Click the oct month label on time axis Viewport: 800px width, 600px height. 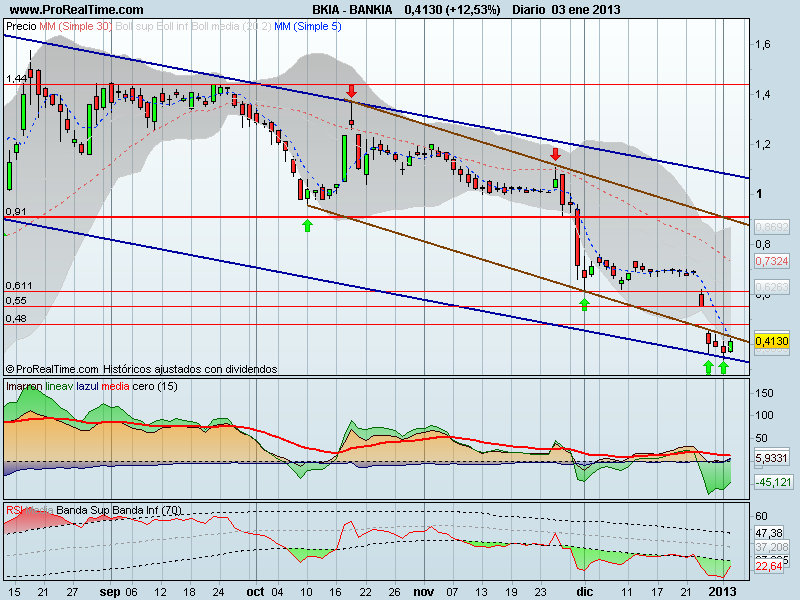(255, 592)
